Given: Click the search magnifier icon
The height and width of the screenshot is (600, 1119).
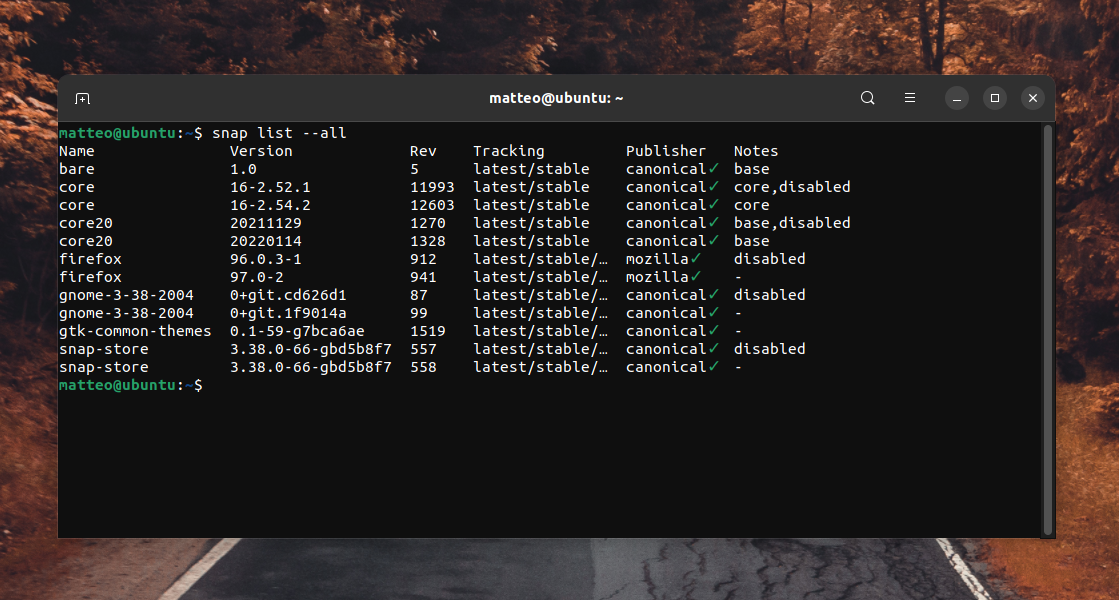Looking at the screenshot, I should click(868, 98).
